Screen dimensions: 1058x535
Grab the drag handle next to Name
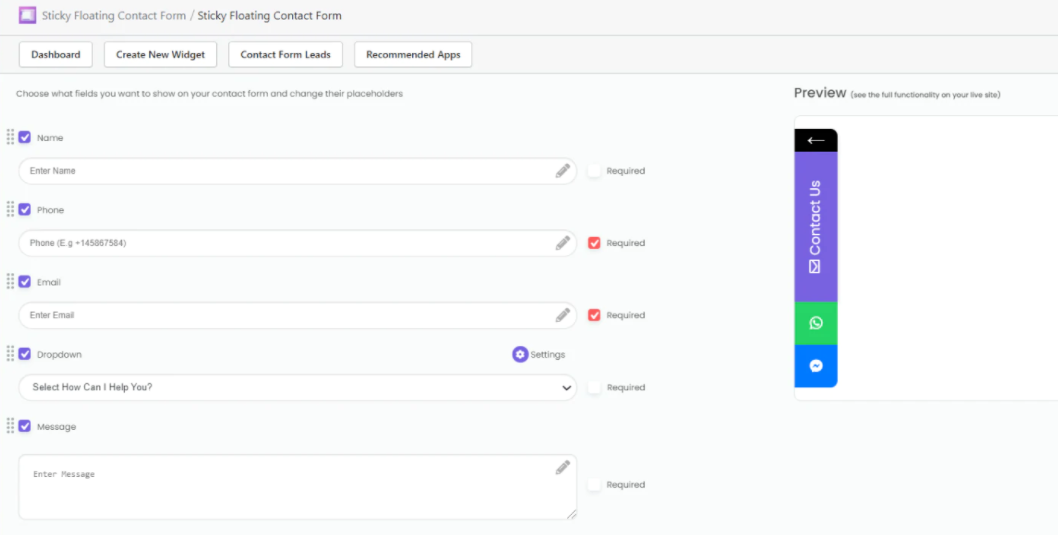point(10,137)
